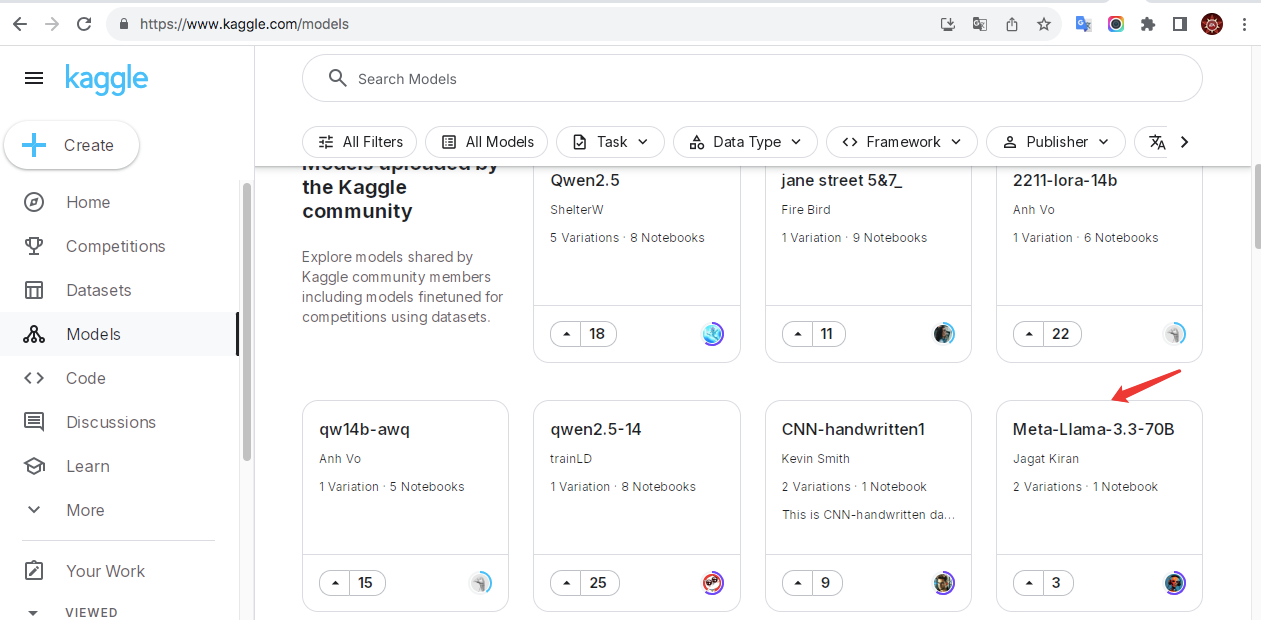This screenshot has height=620, width=1261.
Task: Click the Your Work pencil icon
Action: coord(34,571)
